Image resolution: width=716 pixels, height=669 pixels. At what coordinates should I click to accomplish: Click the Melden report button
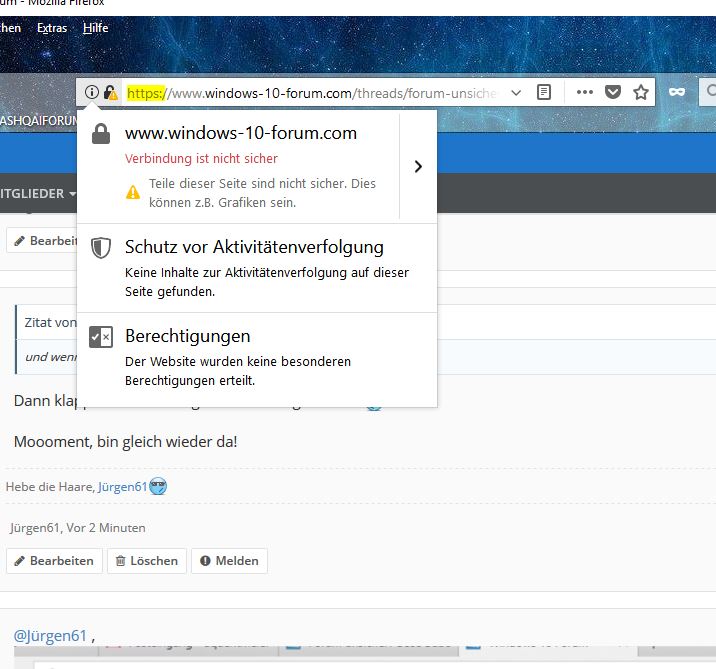pos(229,561)
